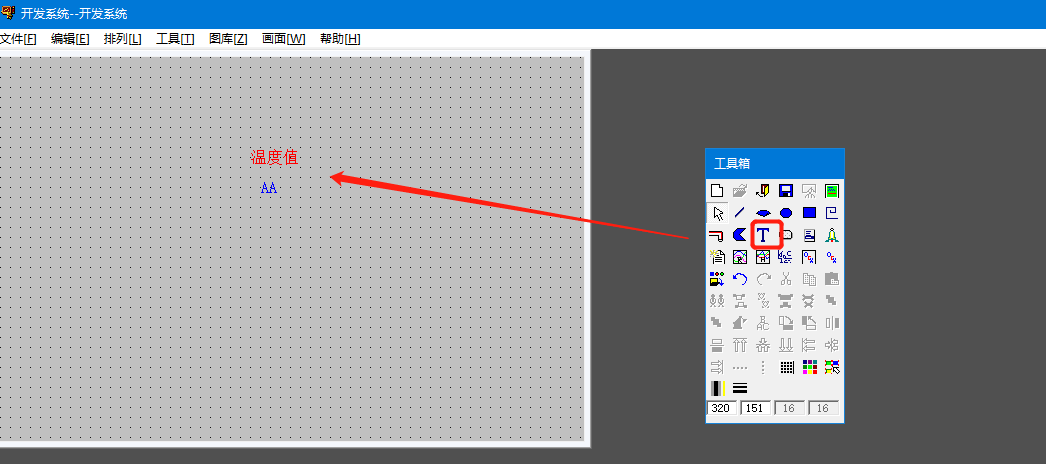Click the blue undo arrow
Screen dimensions: 1046x464
[740, 279]
